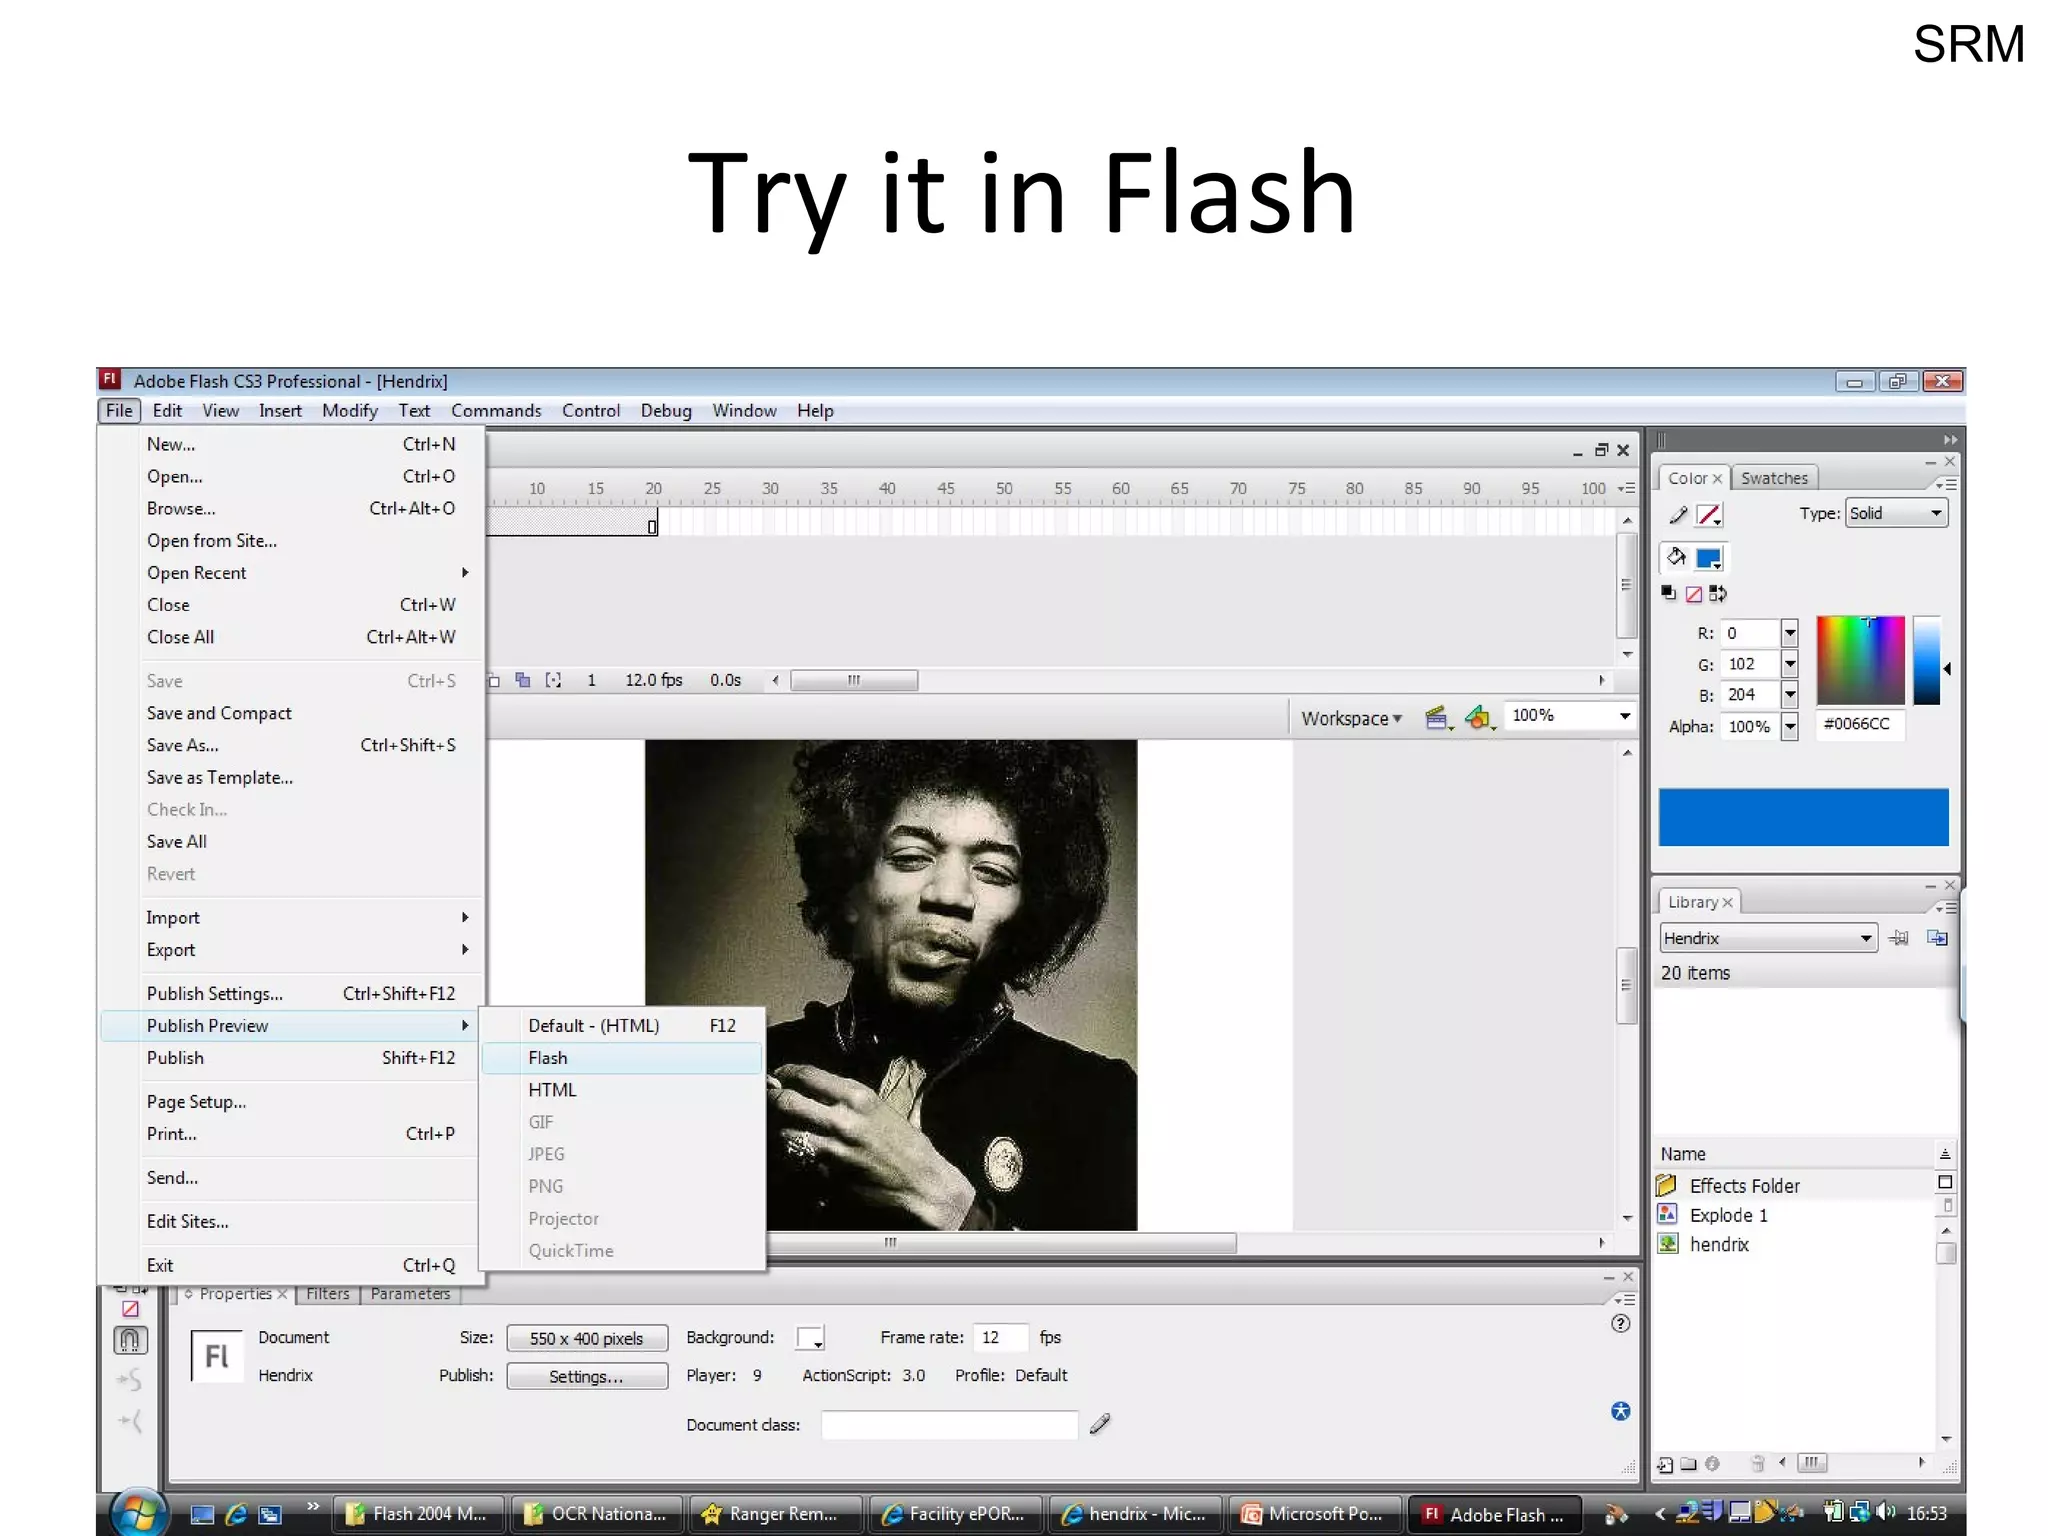
Task: Click the Library item Properties info icon
Action: coord(1712,1464)
